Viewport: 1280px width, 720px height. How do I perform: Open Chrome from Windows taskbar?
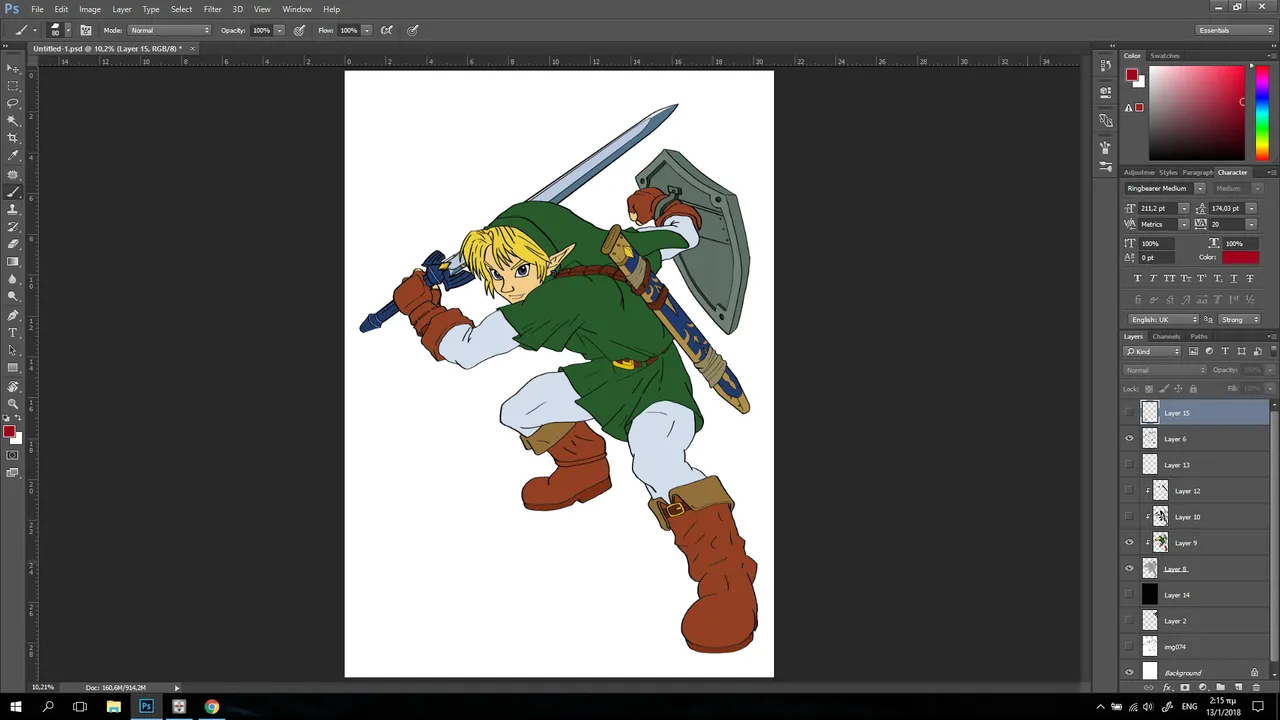(x=212, y=707)
